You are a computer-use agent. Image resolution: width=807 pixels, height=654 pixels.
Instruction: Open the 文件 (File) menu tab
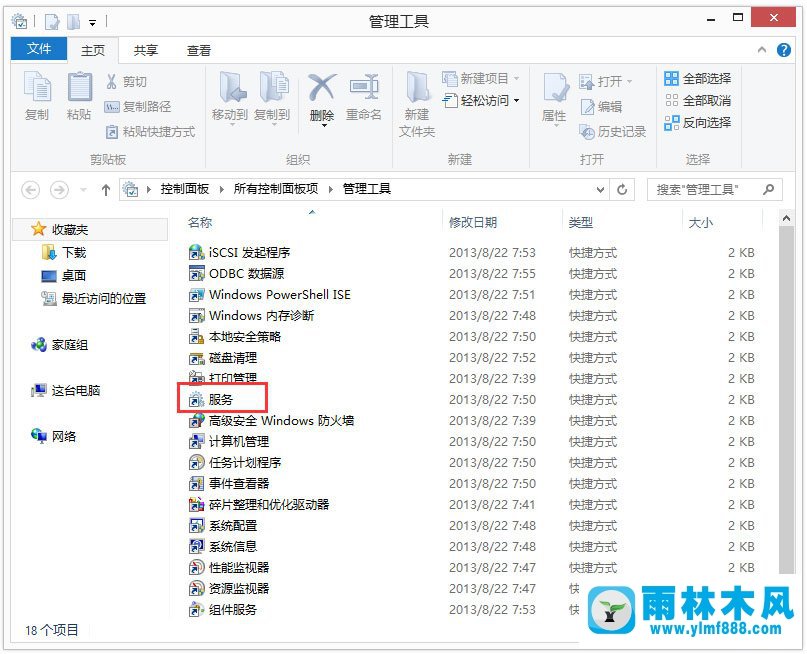point(39,49)
